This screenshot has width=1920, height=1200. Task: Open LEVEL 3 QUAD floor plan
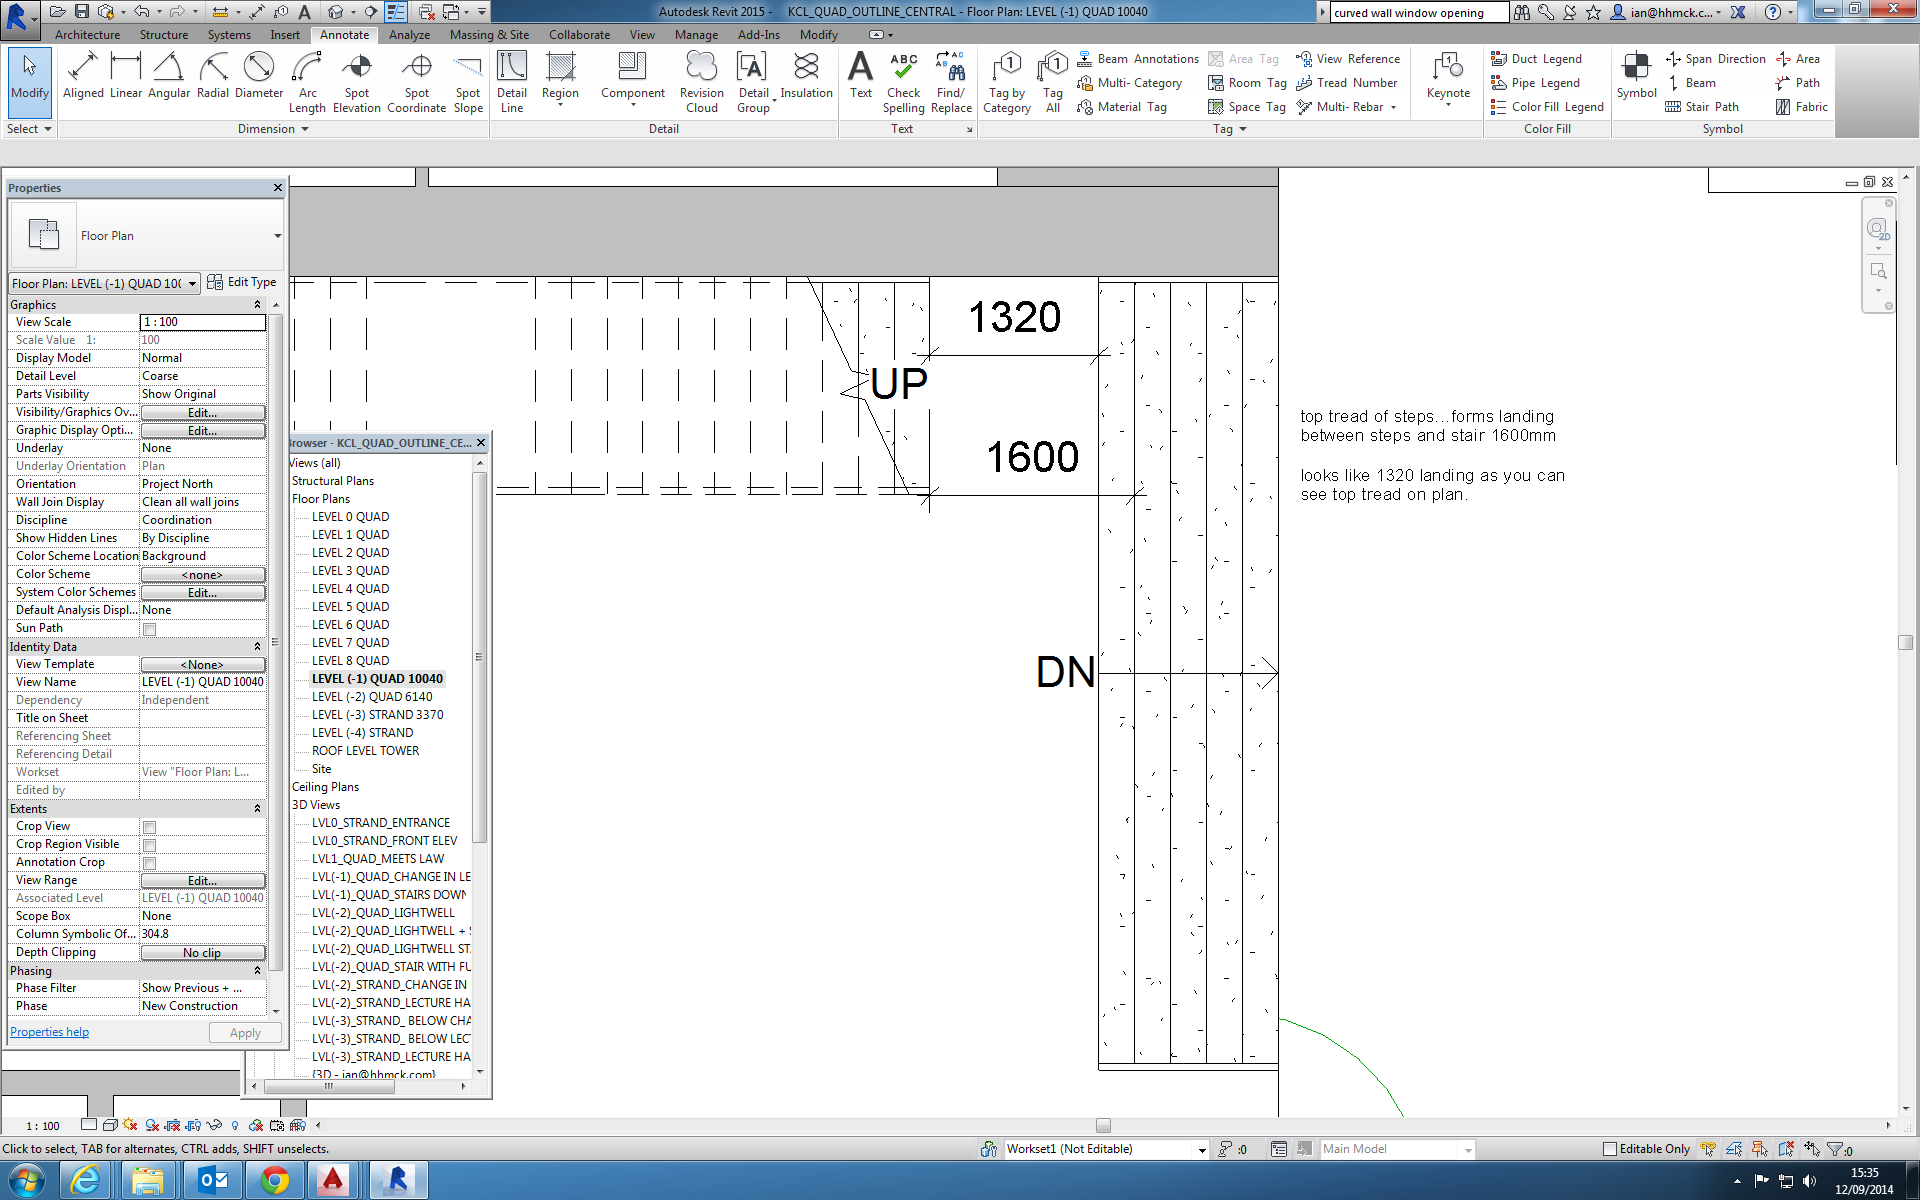click(350, 571)
